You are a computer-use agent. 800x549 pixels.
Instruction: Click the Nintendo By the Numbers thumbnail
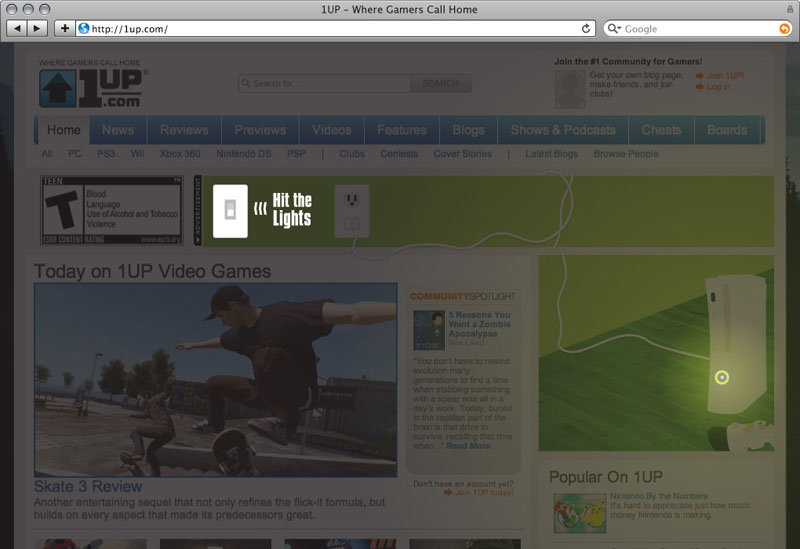point(580,513)
